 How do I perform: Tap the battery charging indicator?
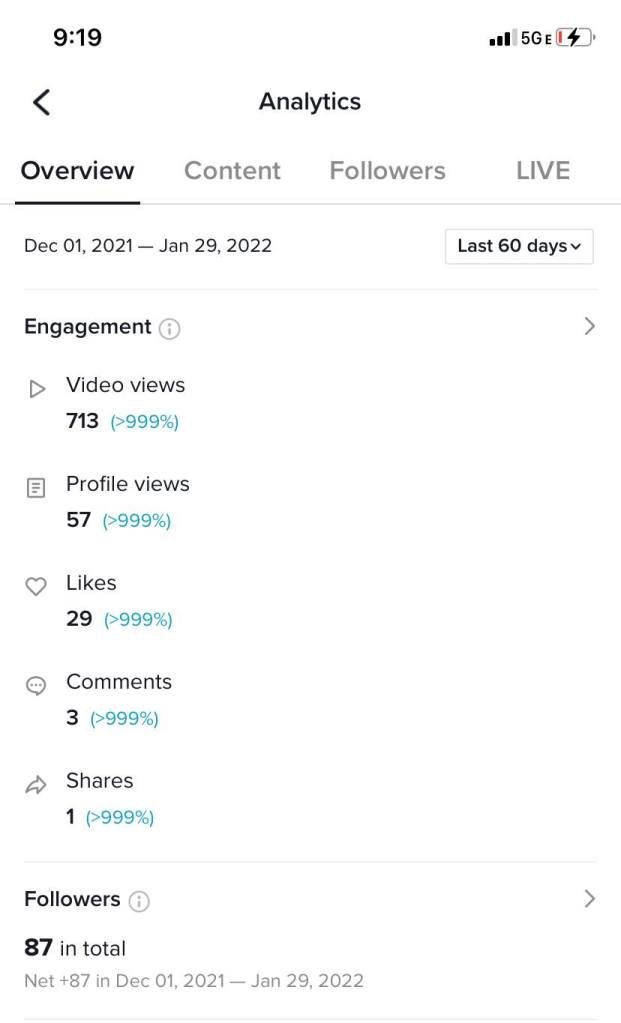(x=575, y=38)
